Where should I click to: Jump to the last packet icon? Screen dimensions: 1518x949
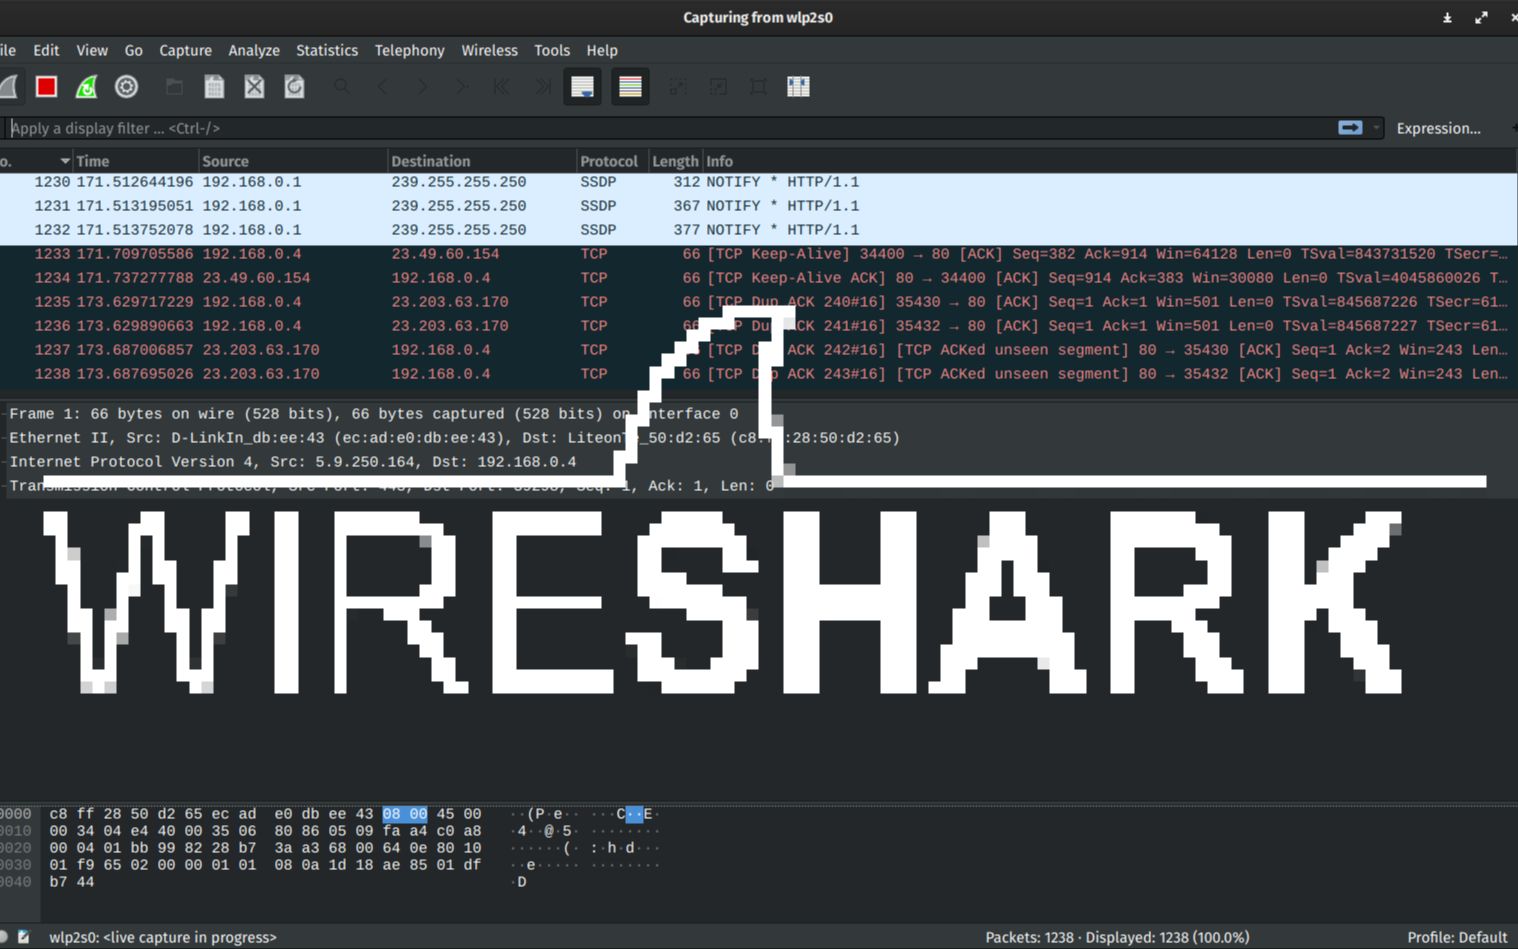coord(542,87)
